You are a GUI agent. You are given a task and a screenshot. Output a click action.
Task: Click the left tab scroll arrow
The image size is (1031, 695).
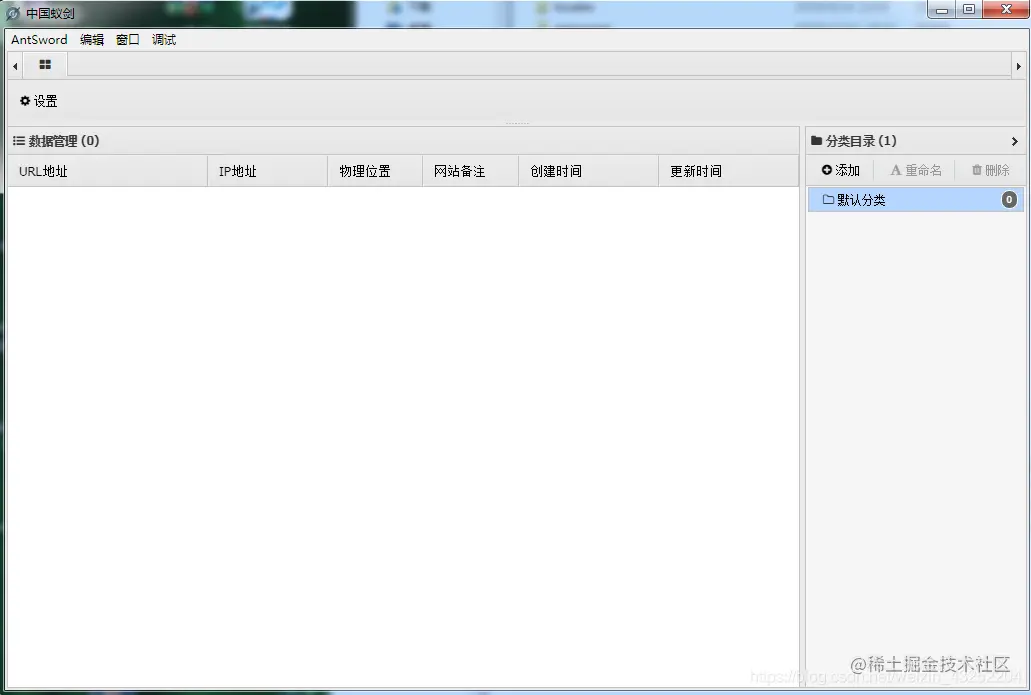pyautogui.click(x=15, y=66)
